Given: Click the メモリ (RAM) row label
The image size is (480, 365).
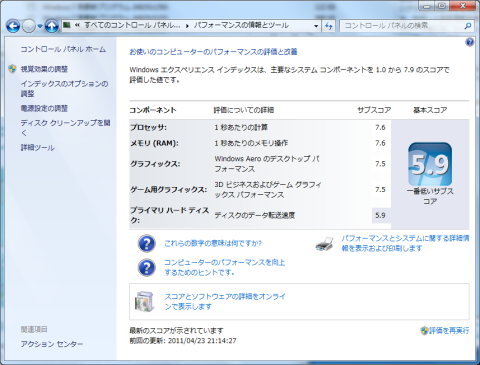Looking at the screenshot, I should pyautogui.click(x=154, y=143).
